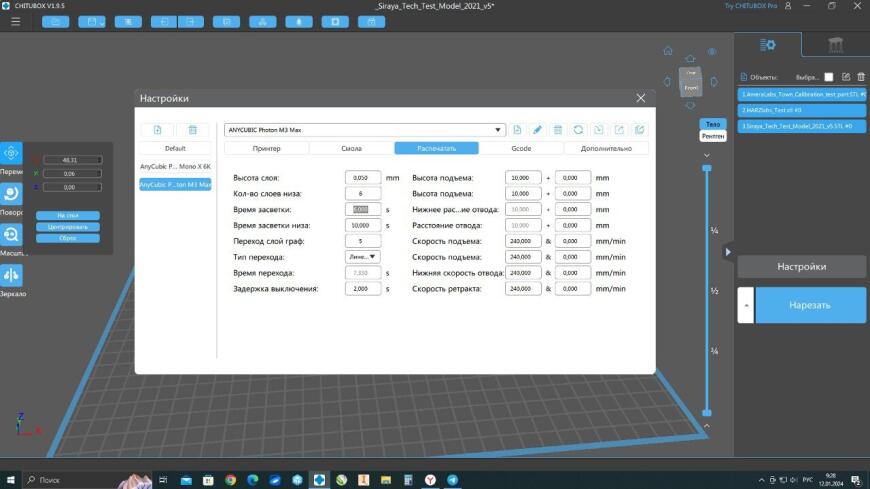Rotate view right with arrow icon
Viewport: 870px width, 489px height.
(714, 82)
